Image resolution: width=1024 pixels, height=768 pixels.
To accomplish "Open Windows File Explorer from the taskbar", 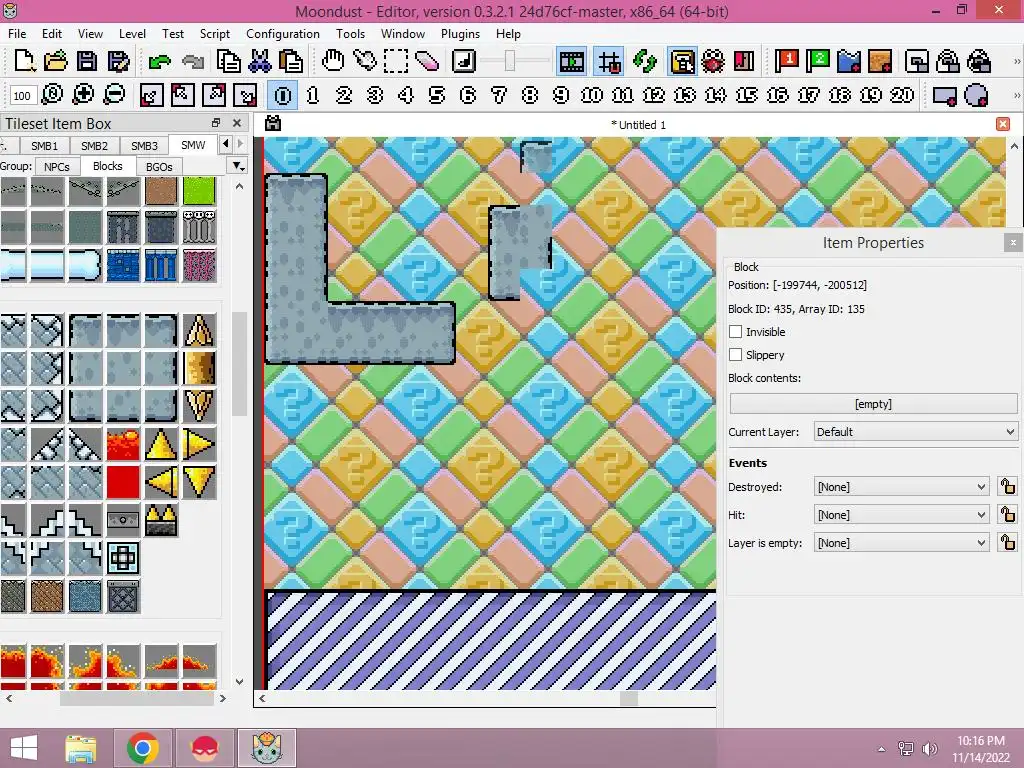I will [80, 748].
